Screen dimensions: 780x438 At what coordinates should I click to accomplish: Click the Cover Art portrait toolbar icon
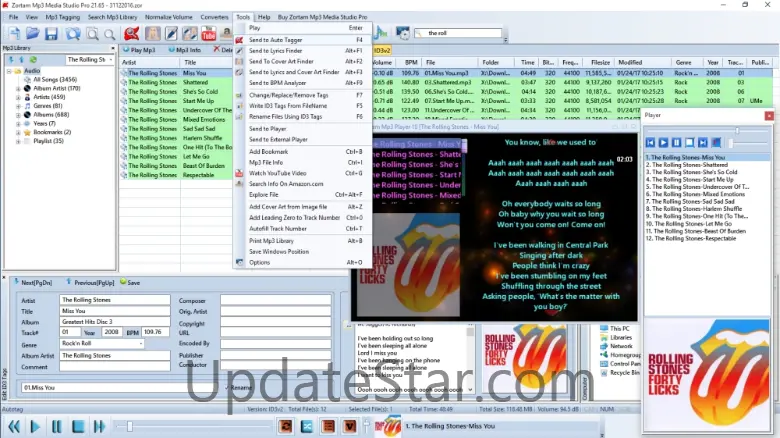click(x=153, y=33)
